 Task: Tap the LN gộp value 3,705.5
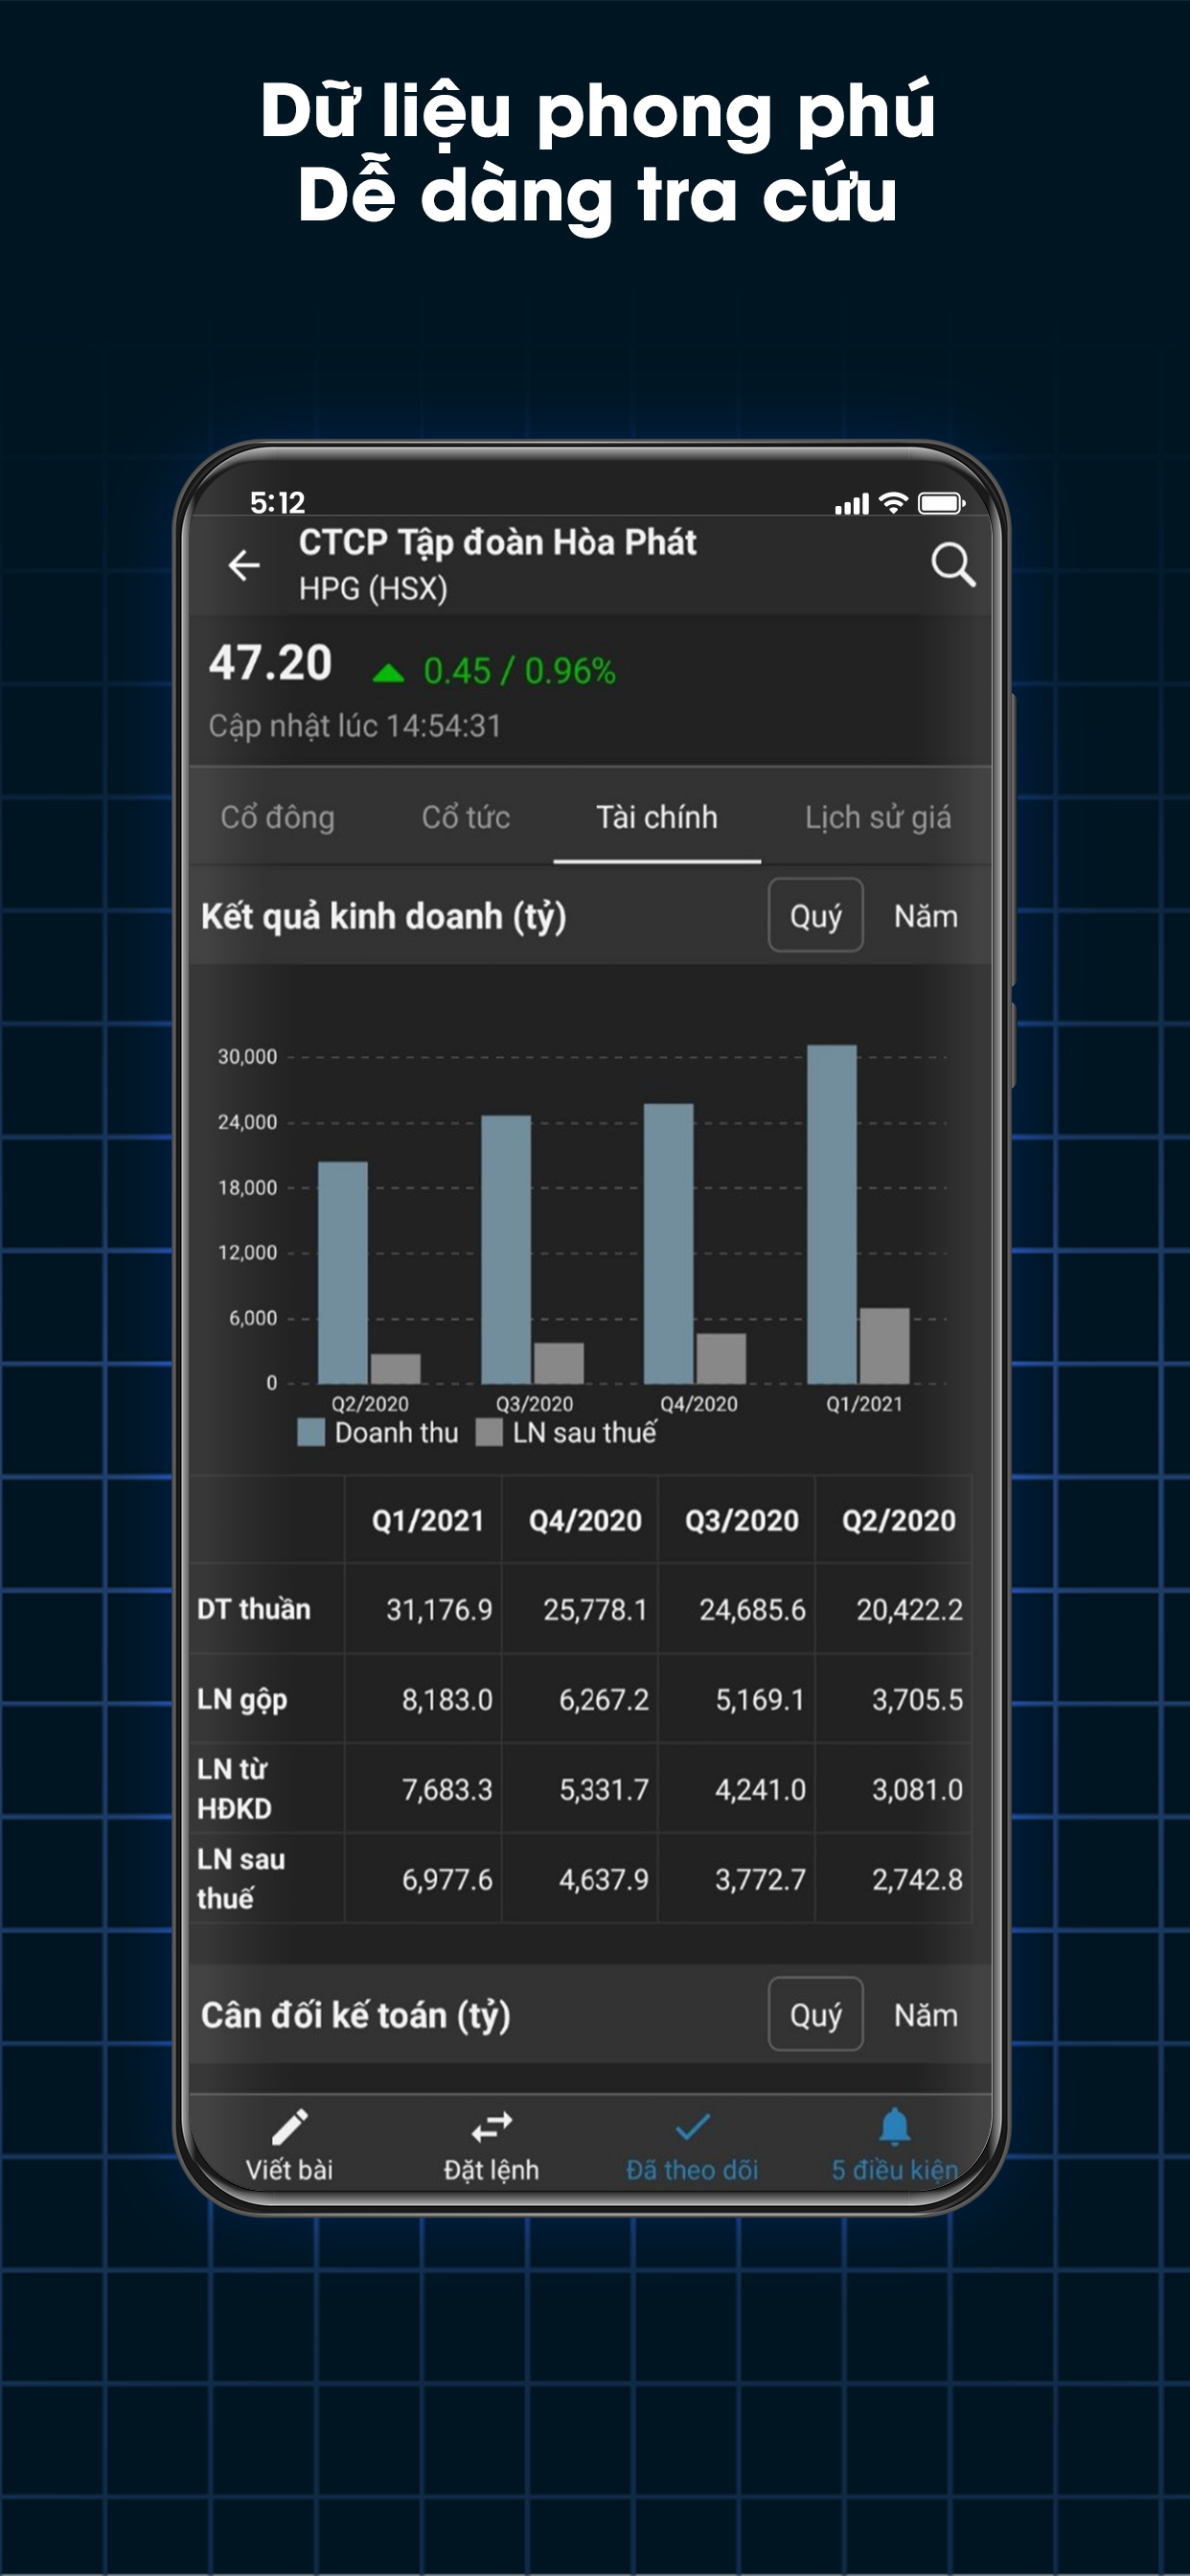(x=917, y=1699)
